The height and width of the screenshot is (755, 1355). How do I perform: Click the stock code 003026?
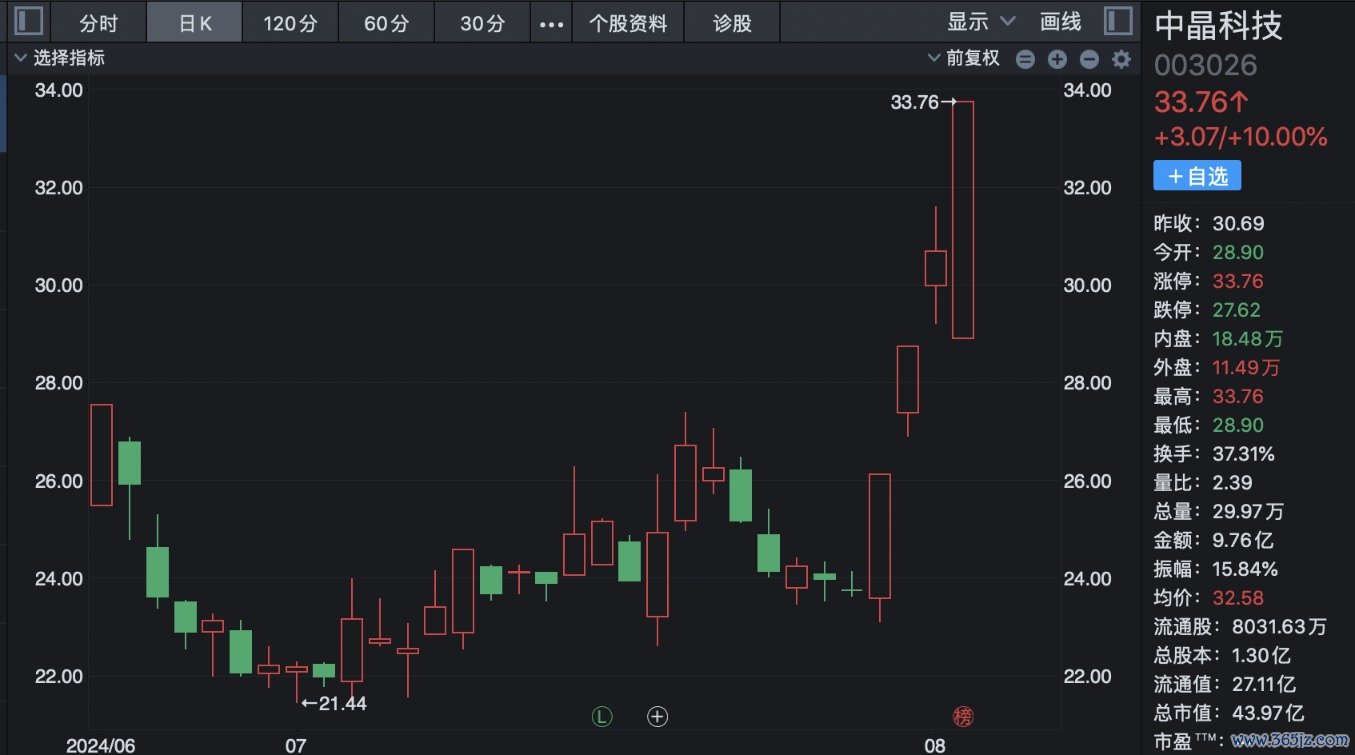pos(1205,65)
